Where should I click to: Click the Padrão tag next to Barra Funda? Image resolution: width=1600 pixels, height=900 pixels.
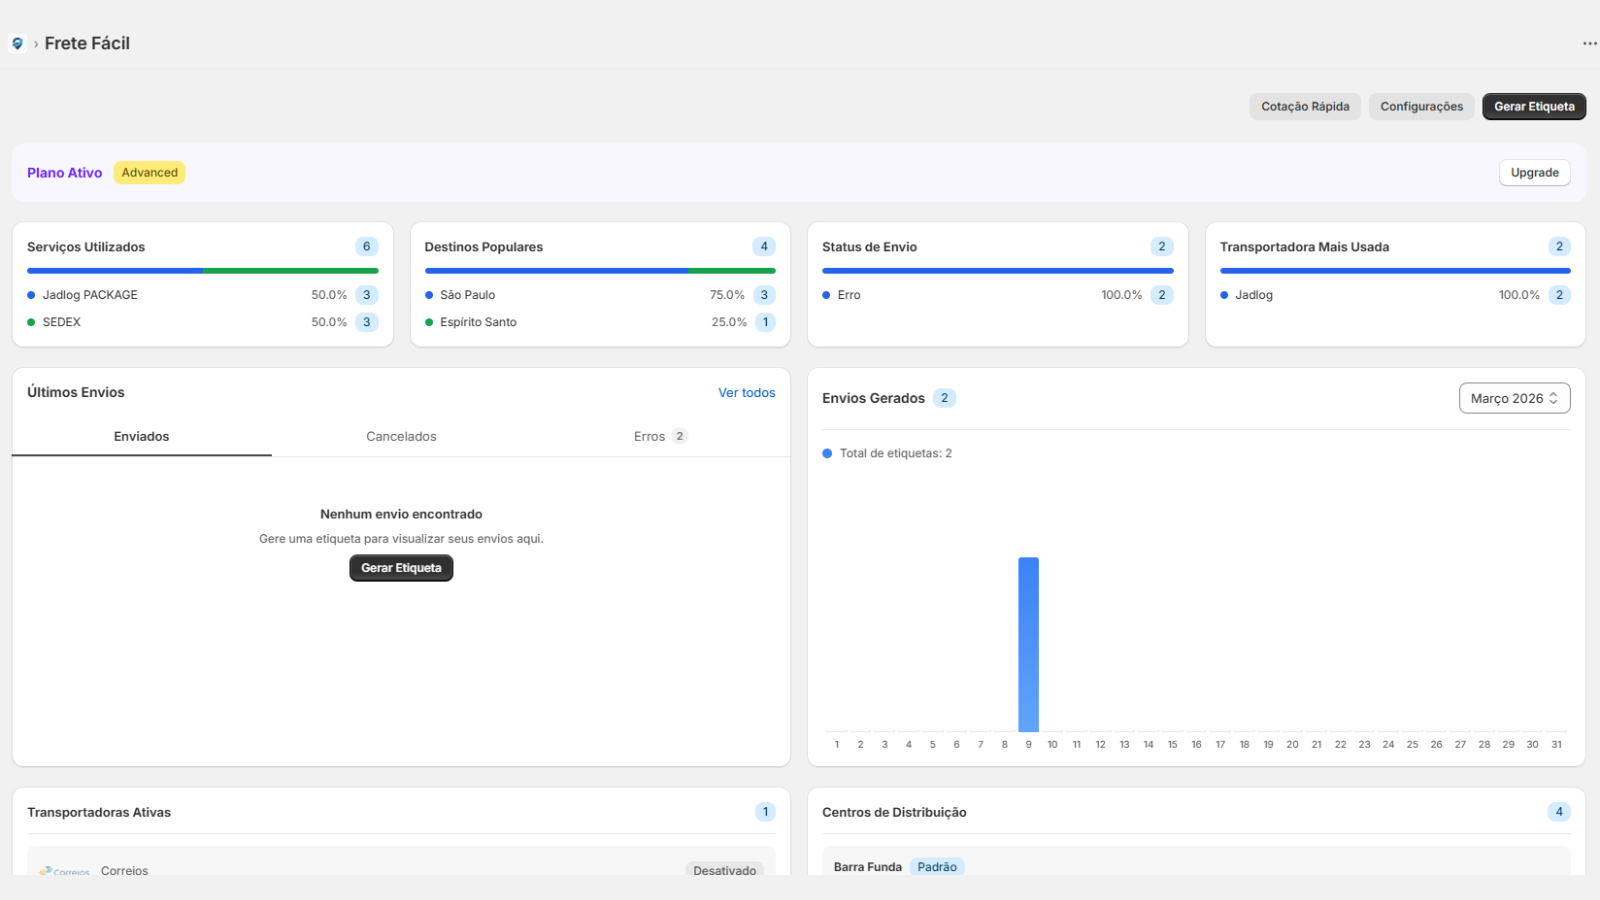937,867
